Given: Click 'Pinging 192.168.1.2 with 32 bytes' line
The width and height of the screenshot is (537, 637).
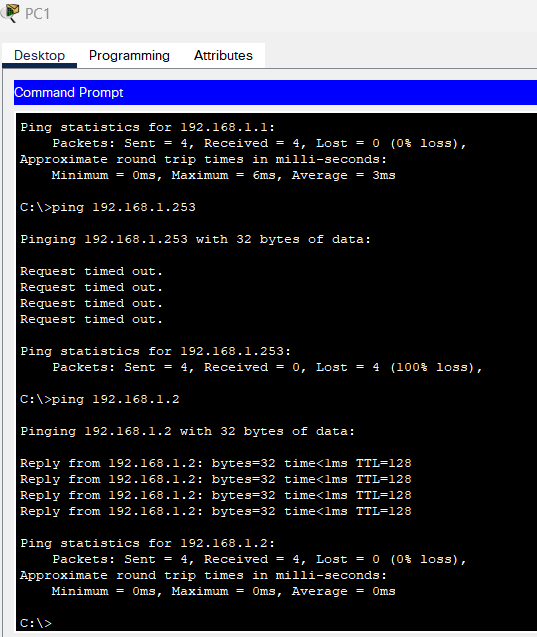Looking at the screenshot, I should coord(187,431).
